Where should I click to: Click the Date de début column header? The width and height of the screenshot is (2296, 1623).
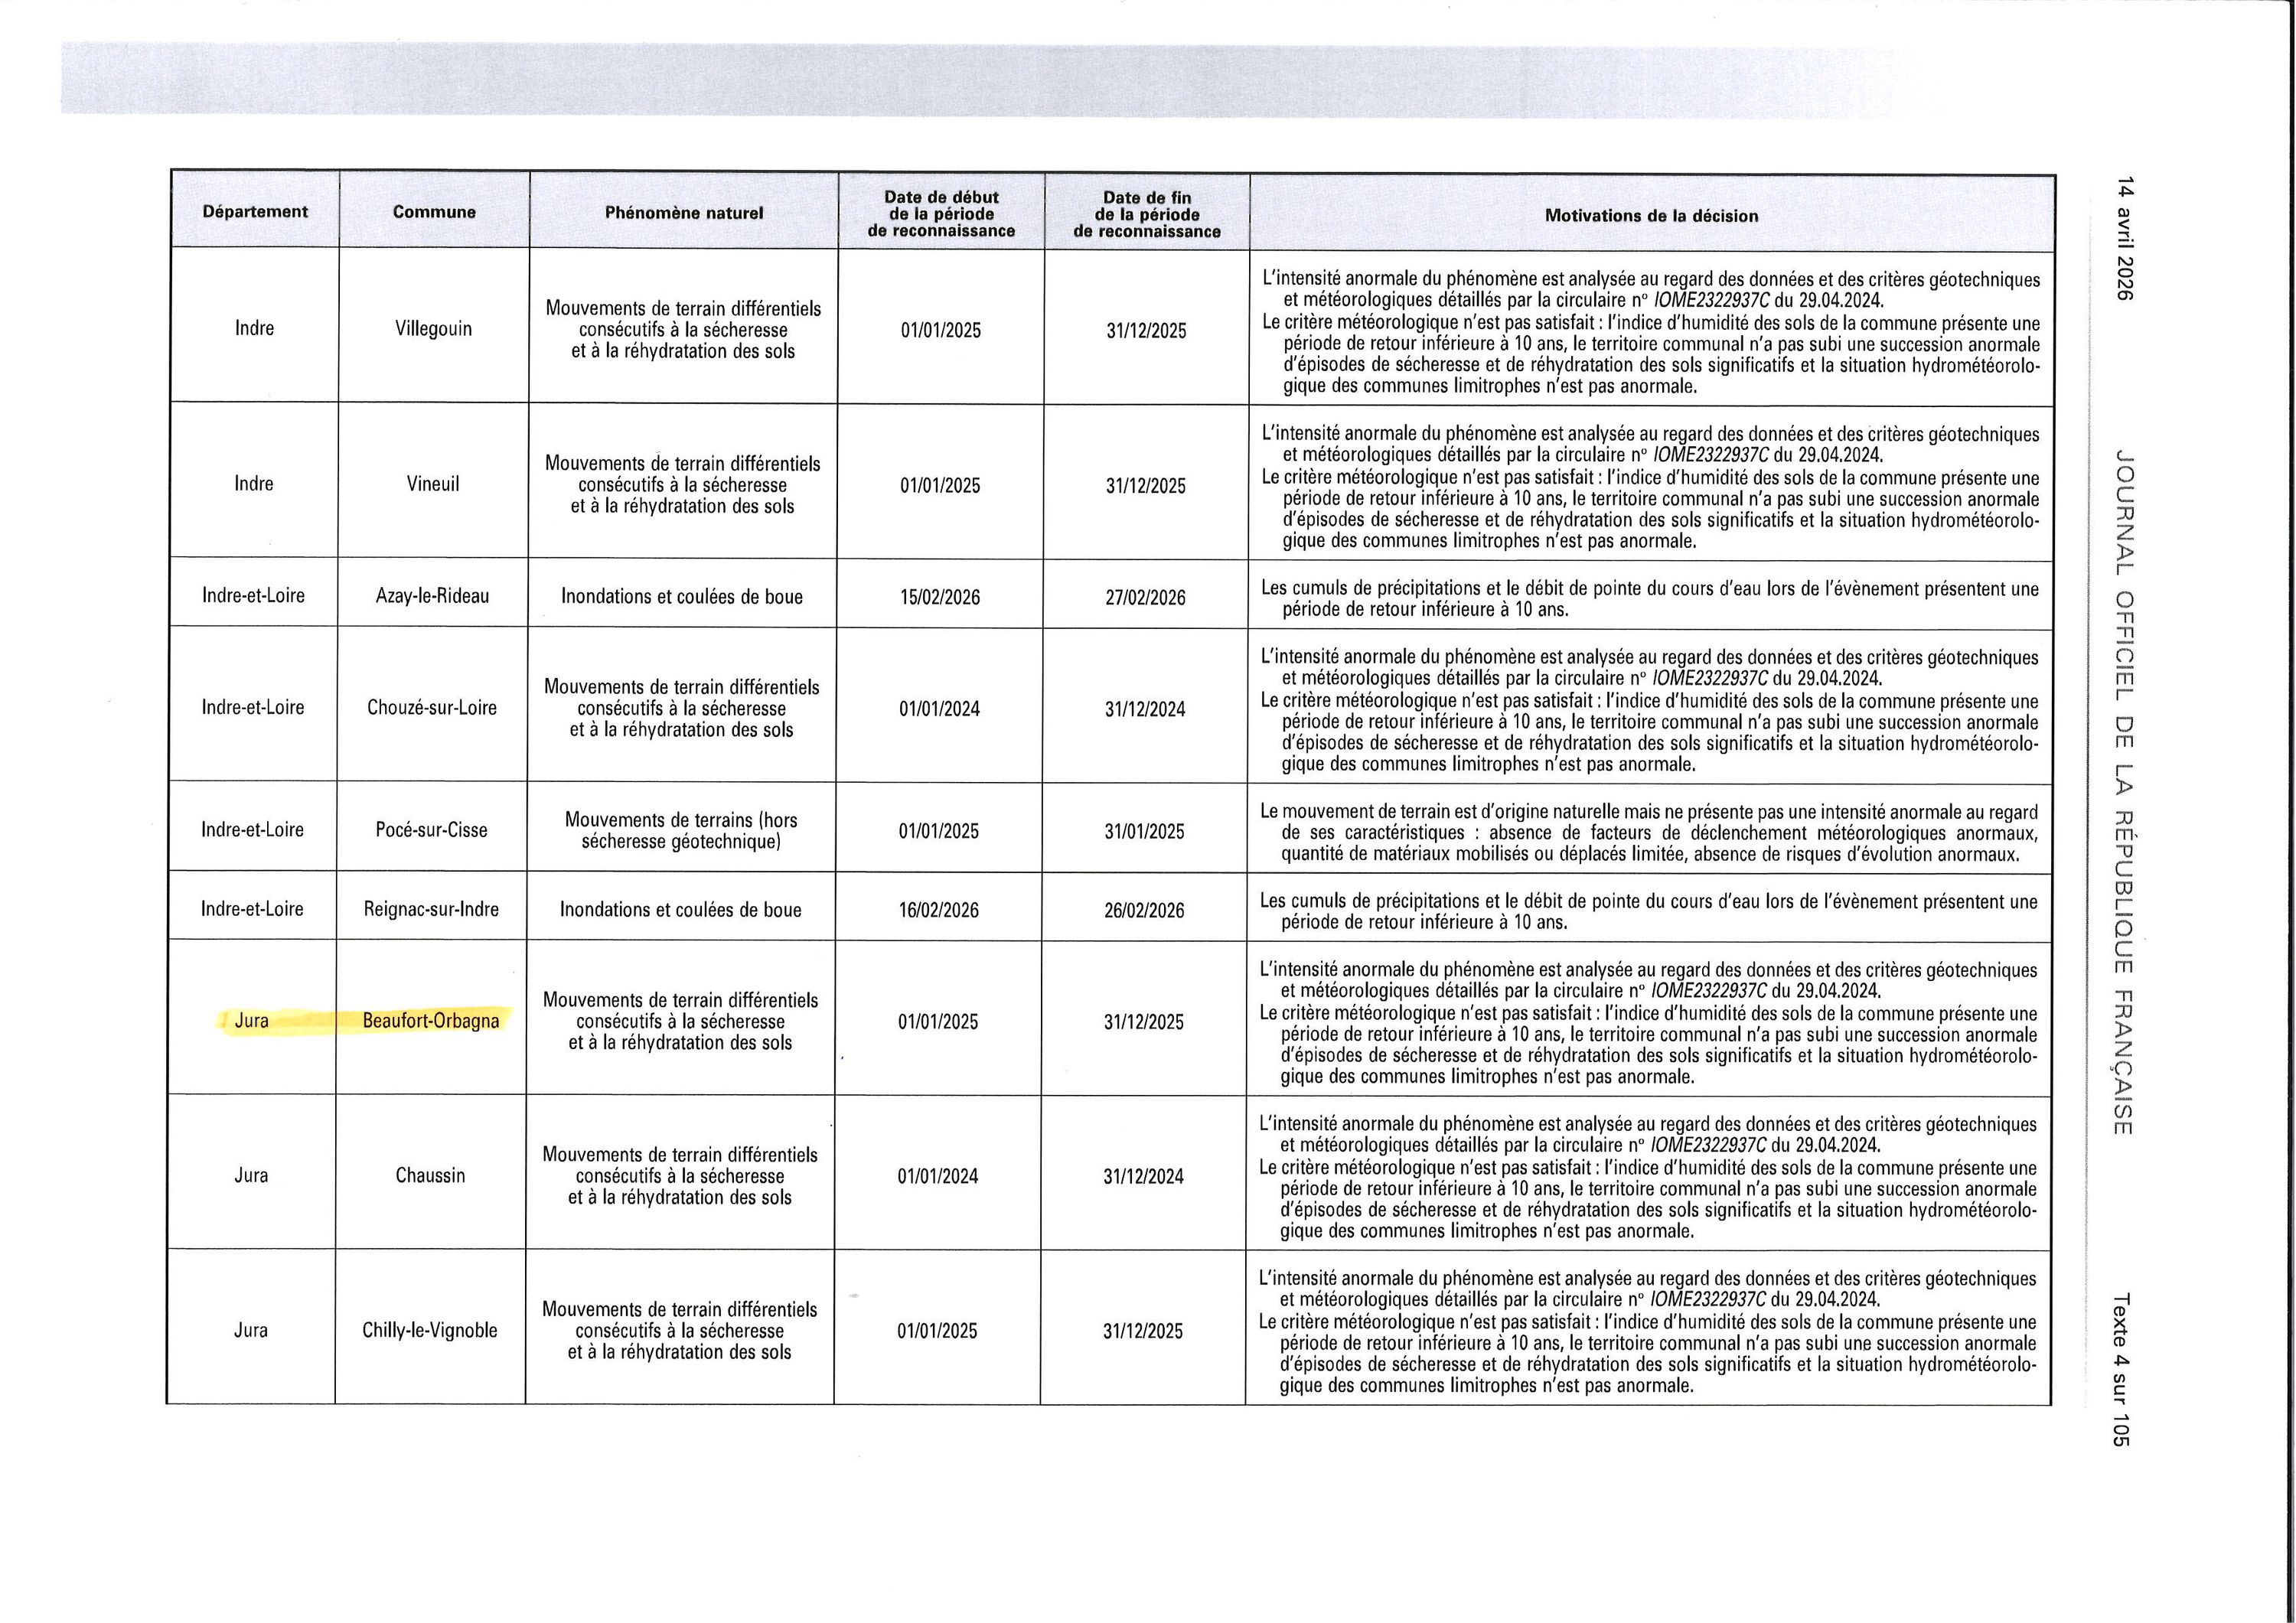941,213
